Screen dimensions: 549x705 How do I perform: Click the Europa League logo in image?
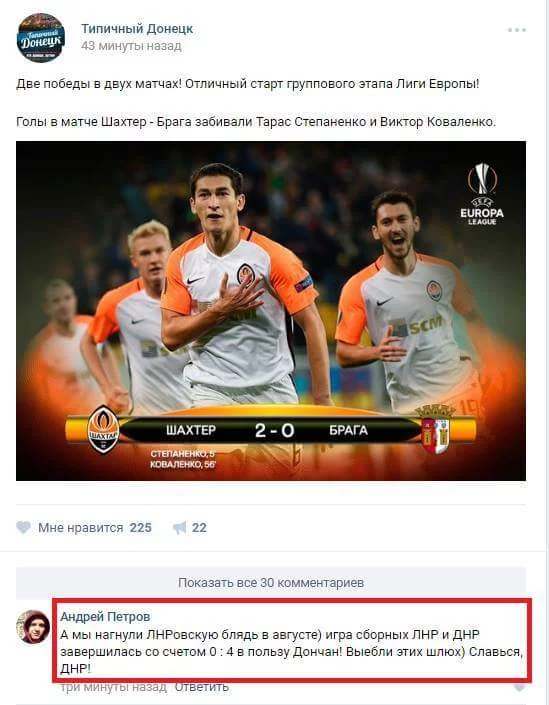(x=482, y=194)
